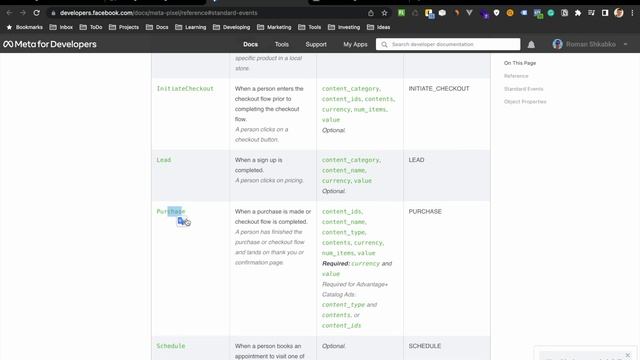Click num_items in Purchase row
Viewport: 640px width, 360px height.
[338, 253]
